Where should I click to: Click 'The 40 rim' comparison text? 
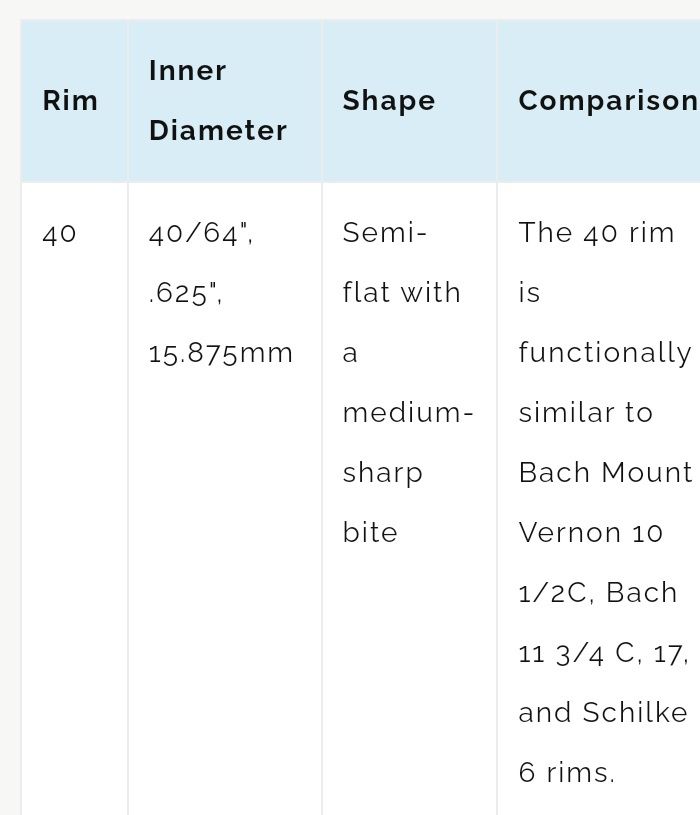(596, 232)
